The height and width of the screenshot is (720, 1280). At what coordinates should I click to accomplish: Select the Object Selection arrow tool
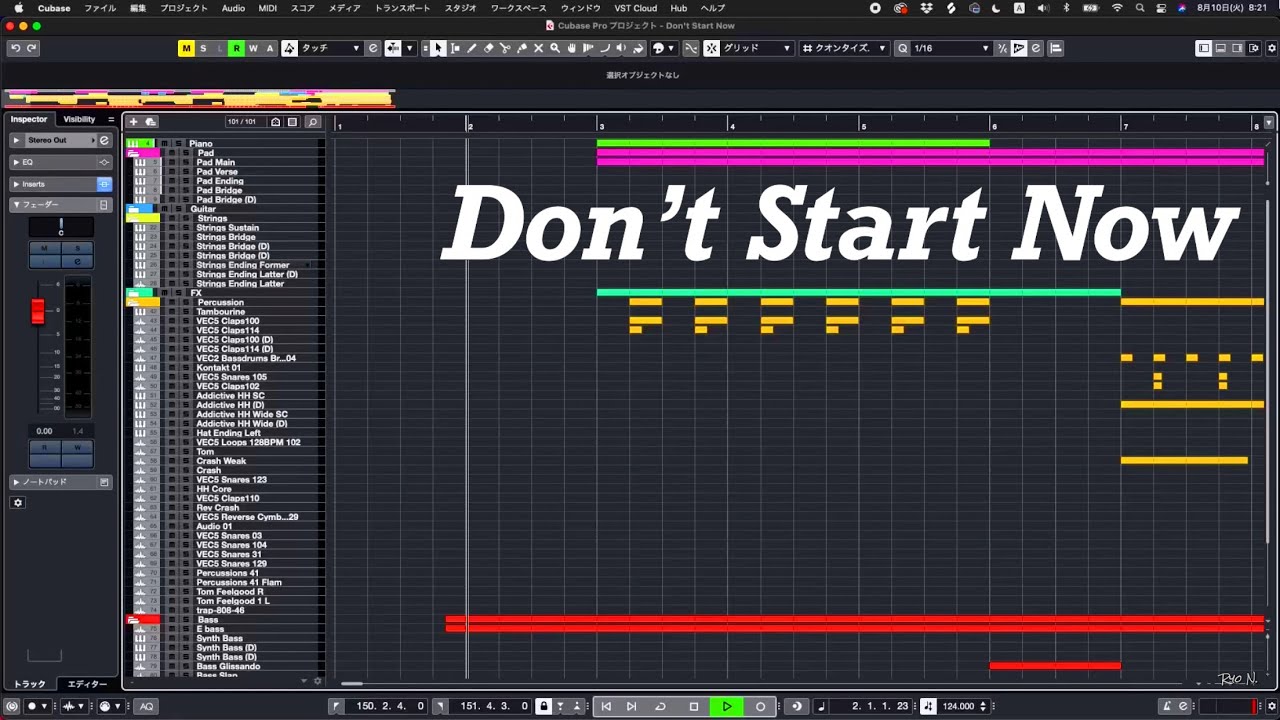(437, 48)
